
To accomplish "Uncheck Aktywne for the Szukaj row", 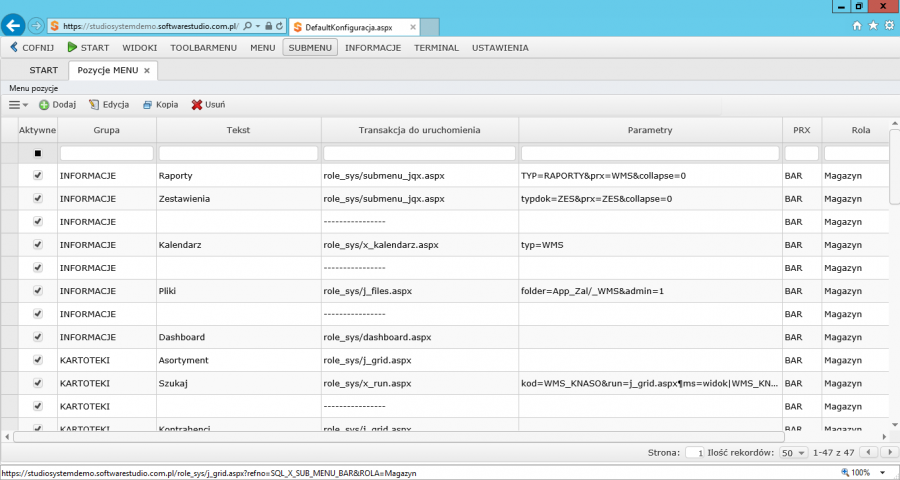I will click(38, 382).
